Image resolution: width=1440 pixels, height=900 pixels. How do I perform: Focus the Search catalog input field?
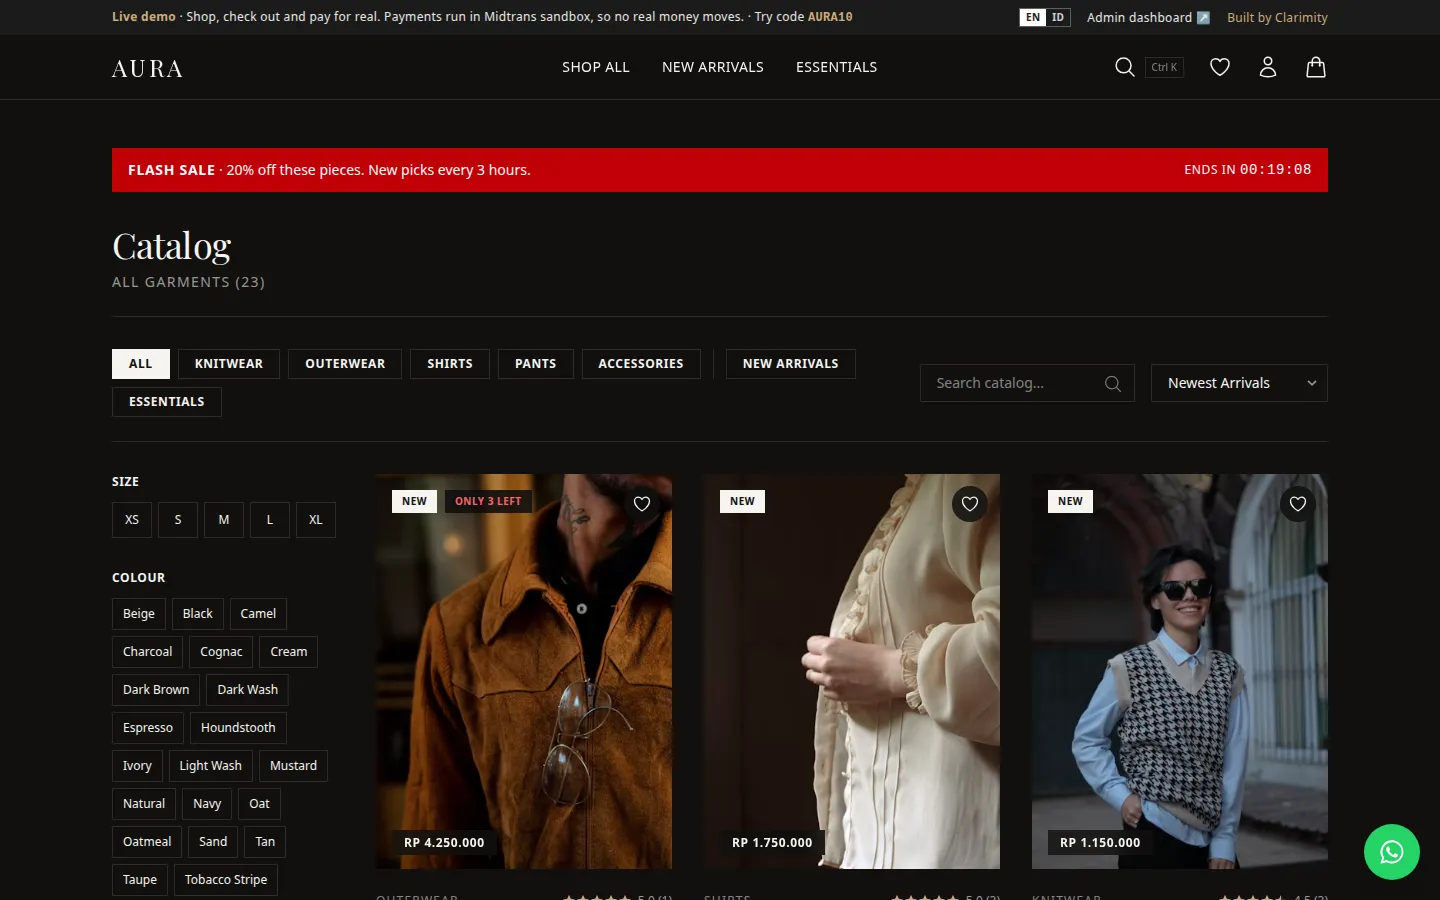coord(1027,383)
